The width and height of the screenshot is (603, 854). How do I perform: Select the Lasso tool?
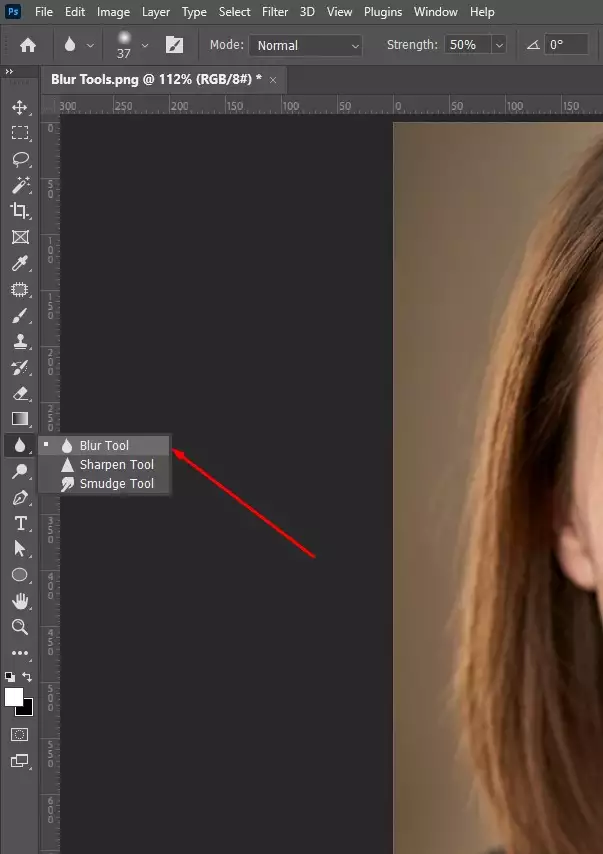click(20, 159)
